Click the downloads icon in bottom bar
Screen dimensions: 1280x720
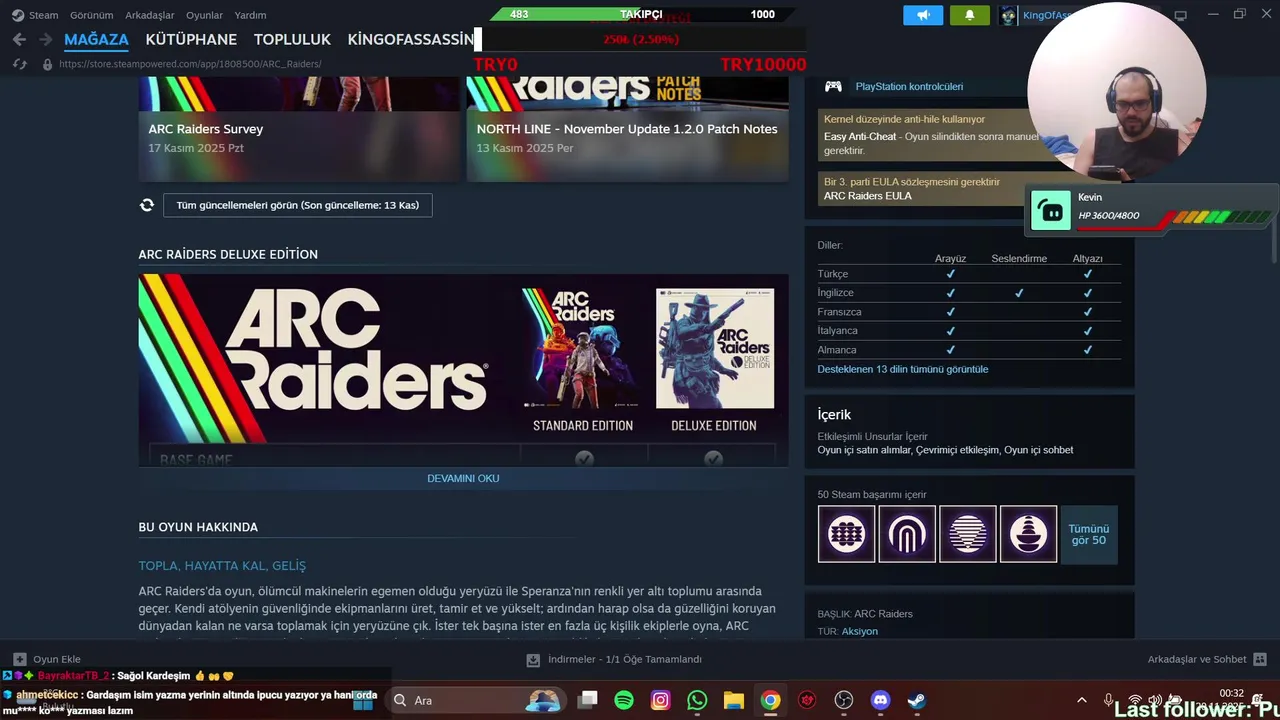click(x=533, y=660)
